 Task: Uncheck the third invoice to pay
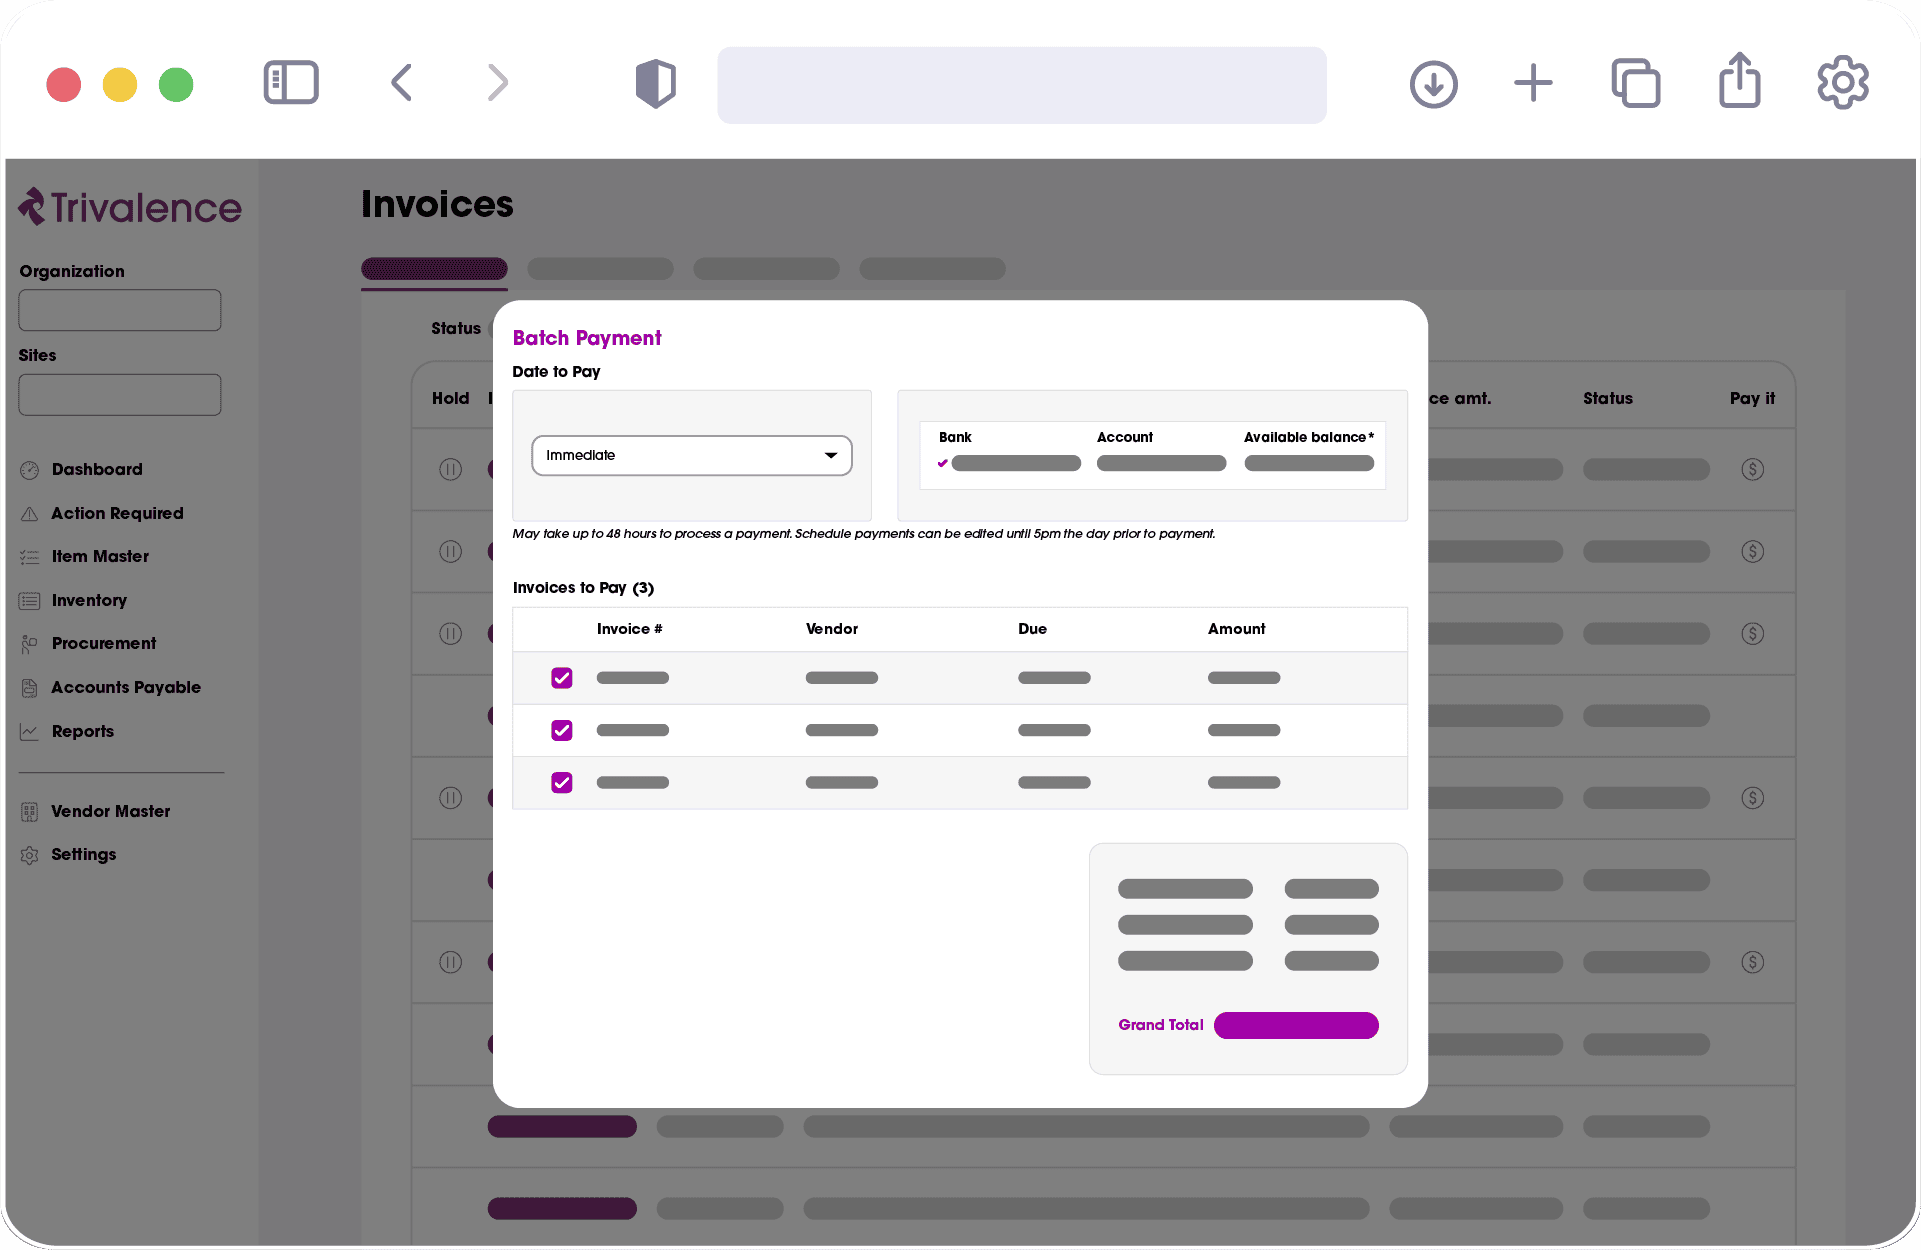tap(561, 782)
